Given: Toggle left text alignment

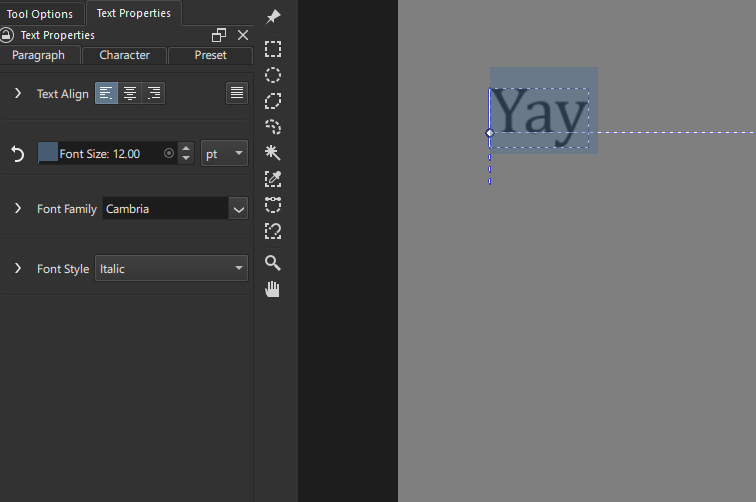Looking at the screenshot, I should point(106,93).
